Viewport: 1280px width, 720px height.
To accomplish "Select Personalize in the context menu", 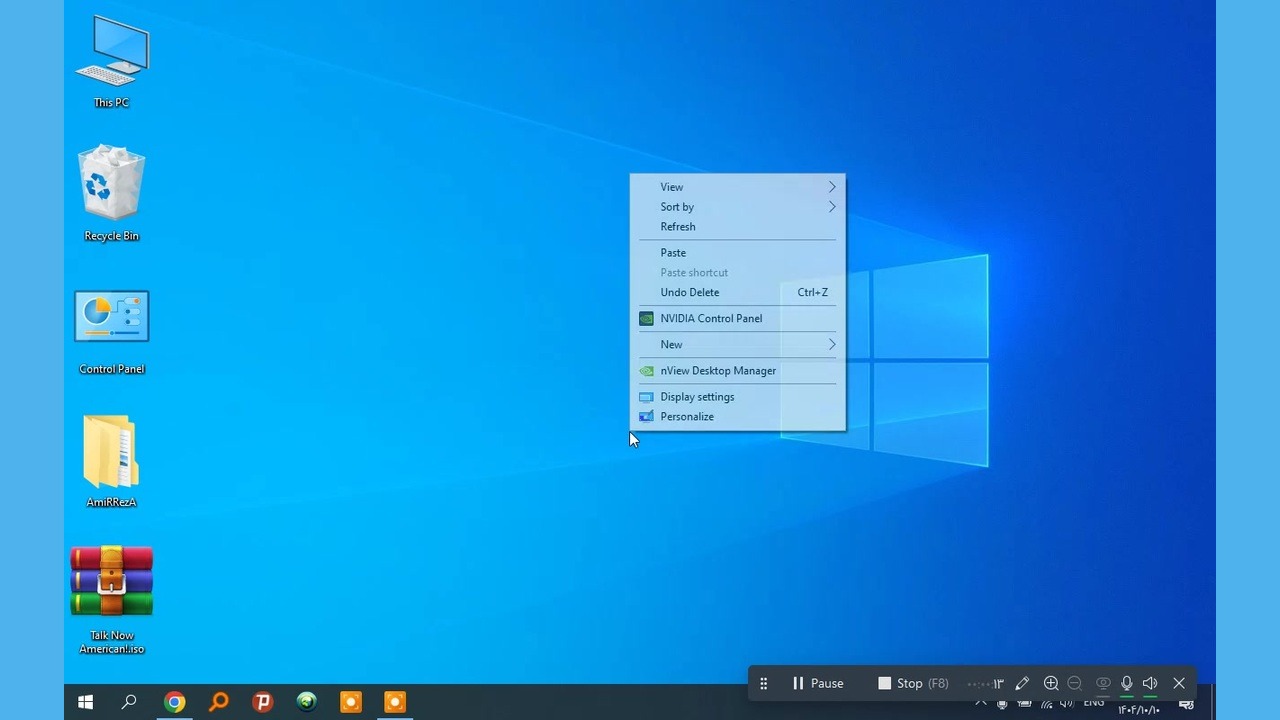I will (x=687, y=417).
